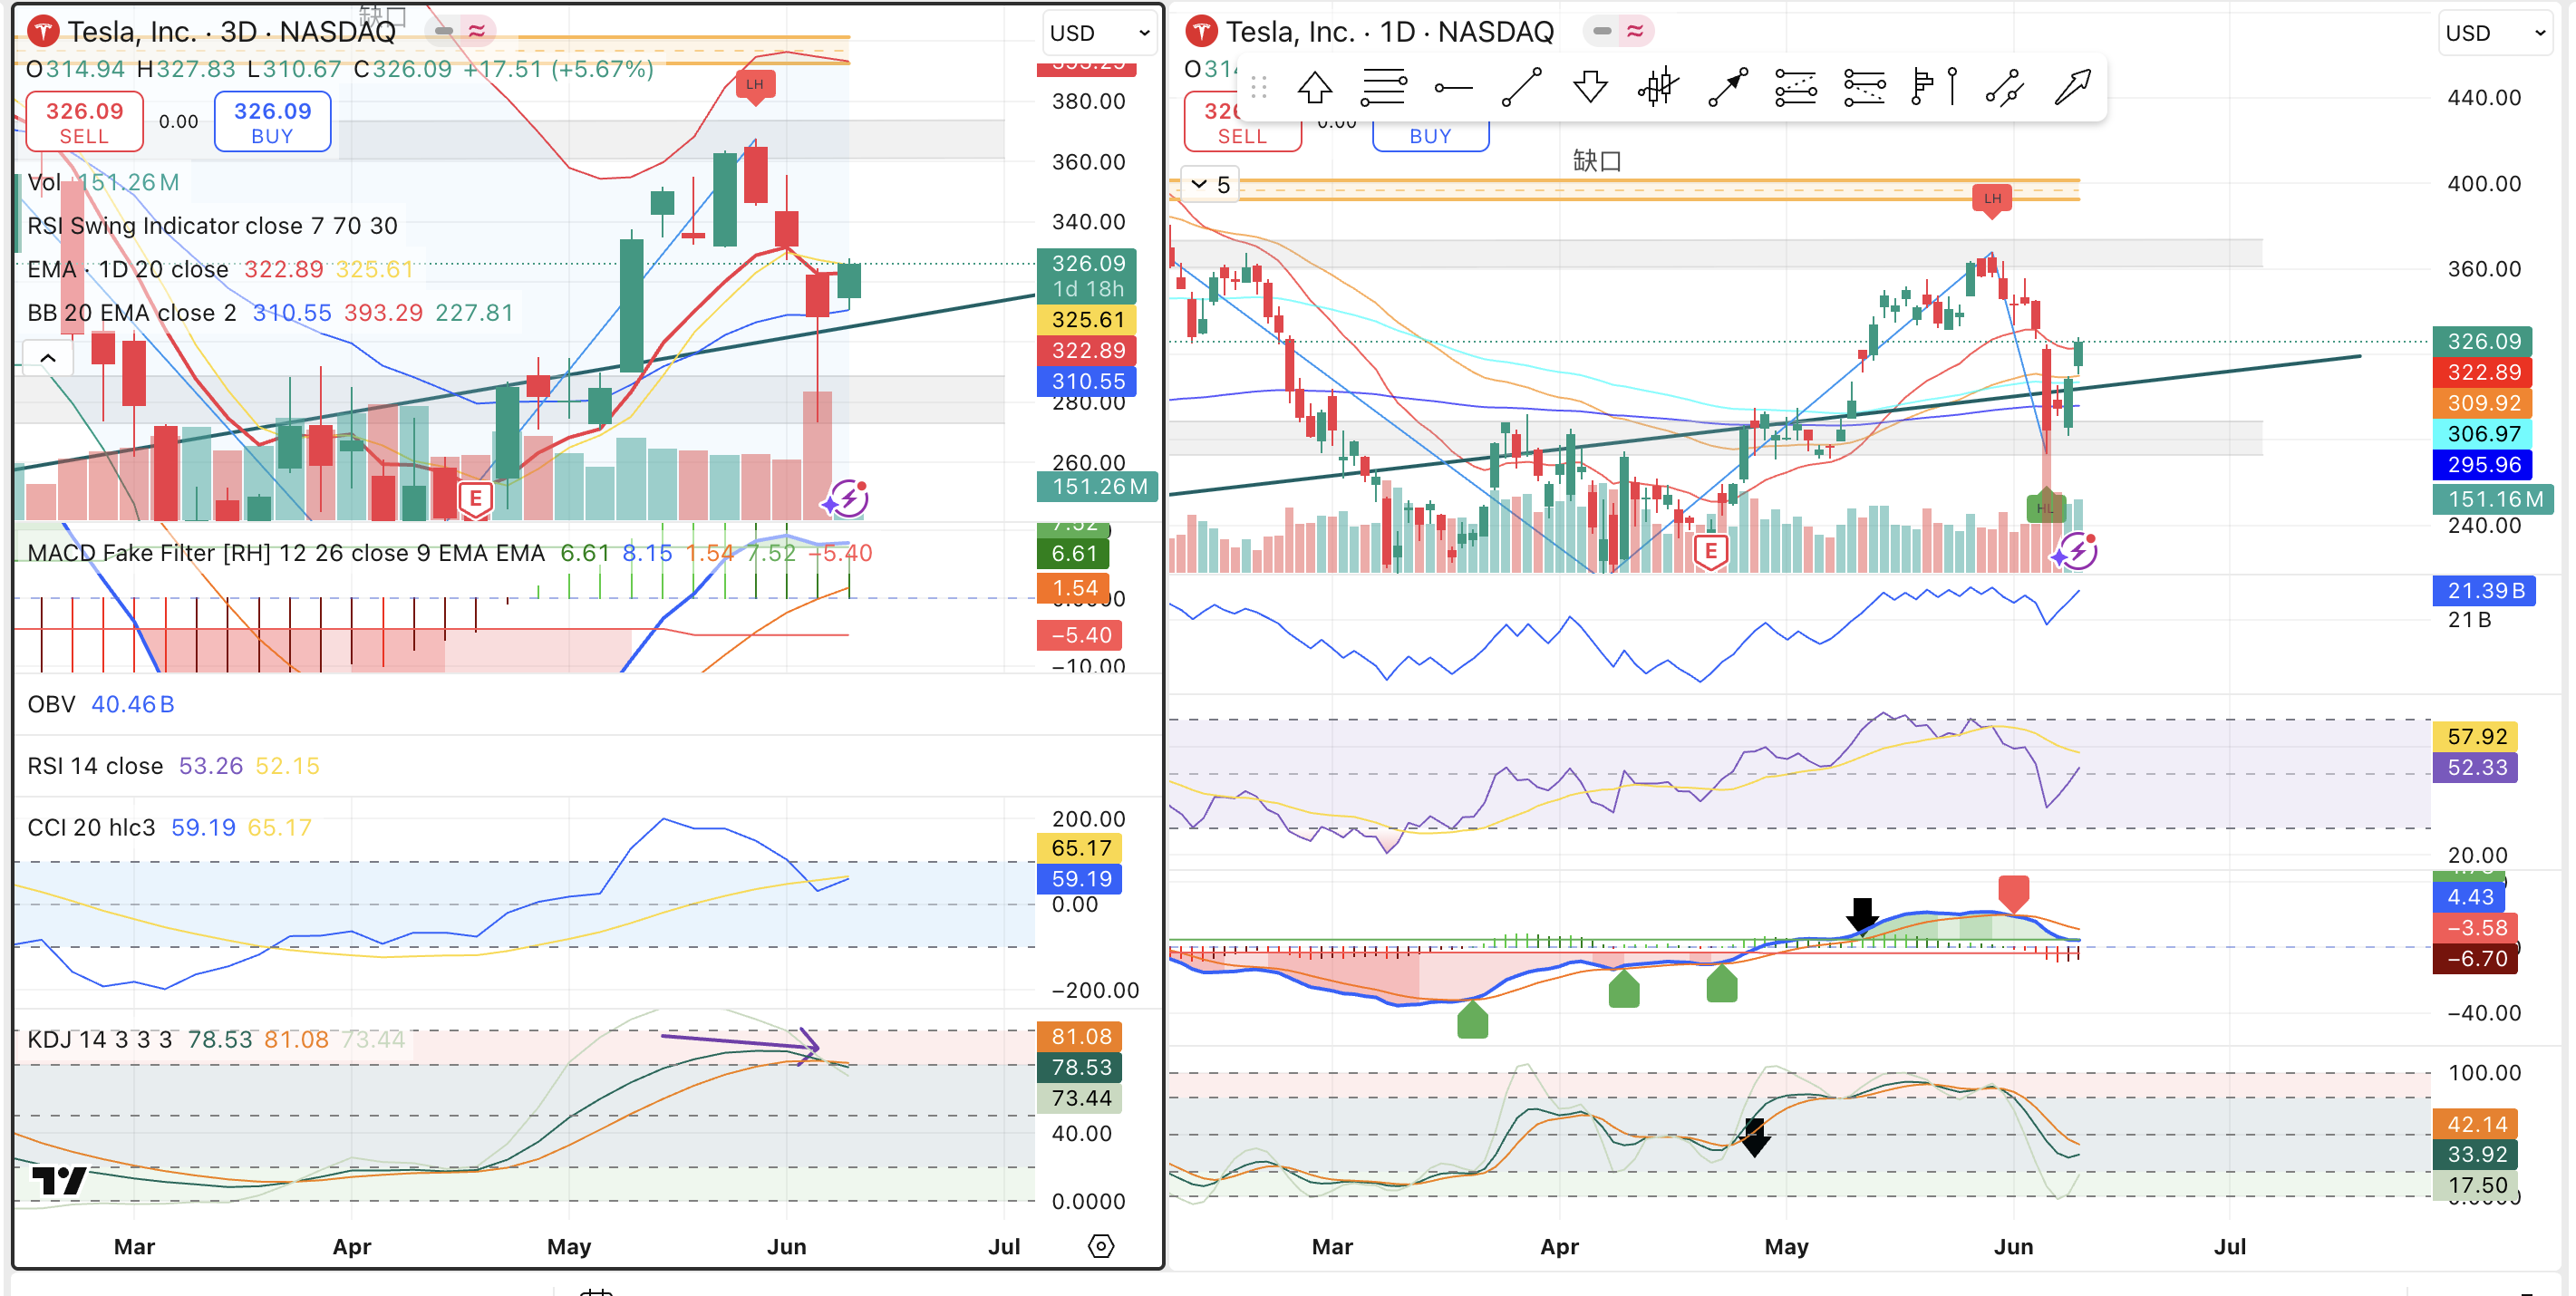Open USD currency dropdown on 1D chart
Viewport: 2576px width, 1296px height.
pyautogui.click(x=2495, y=33)
